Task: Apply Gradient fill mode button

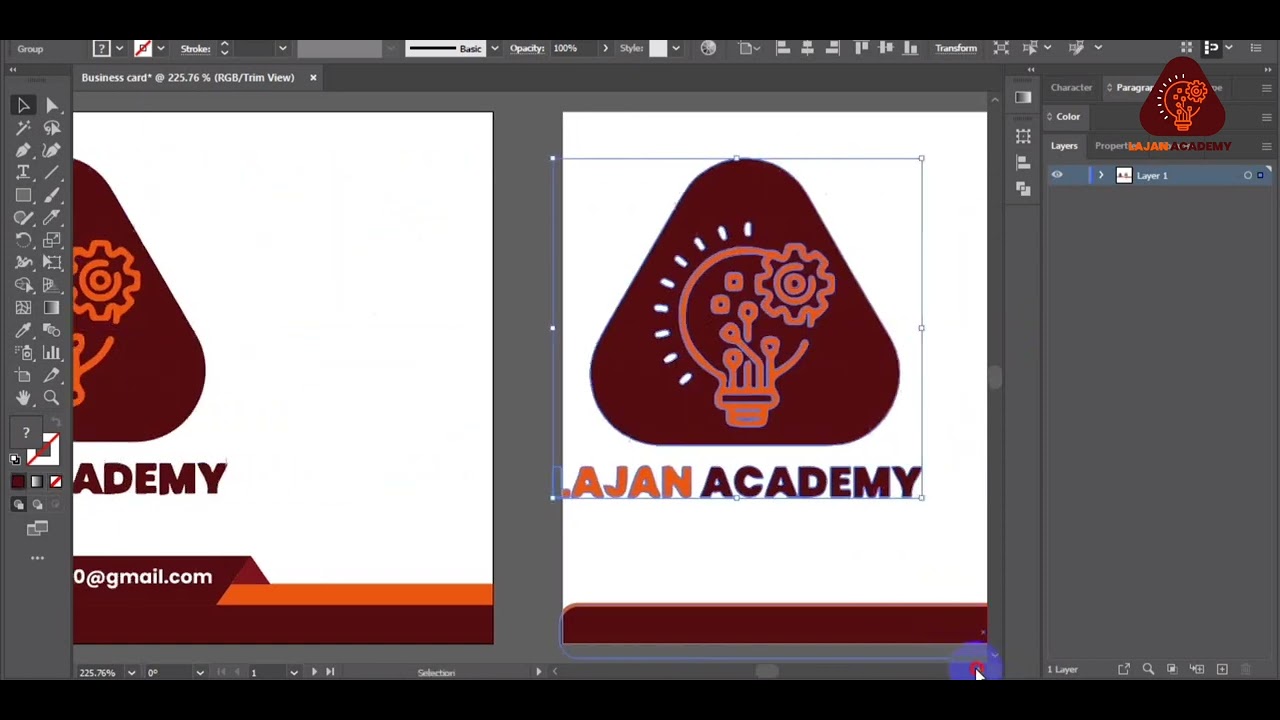Action: click(x=37, y=482)
